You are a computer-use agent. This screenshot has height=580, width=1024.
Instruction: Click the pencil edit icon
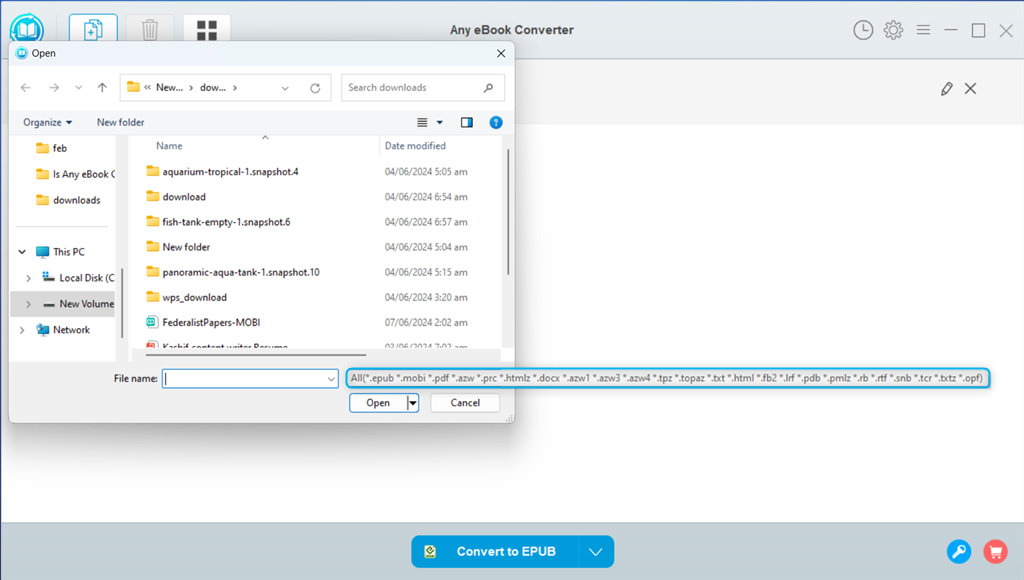point(946,89)
